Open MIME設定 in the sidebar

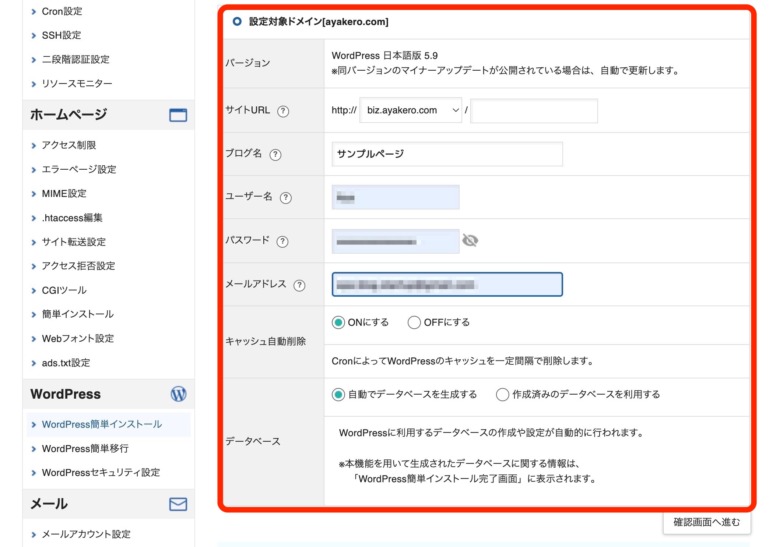pos(64,193)
